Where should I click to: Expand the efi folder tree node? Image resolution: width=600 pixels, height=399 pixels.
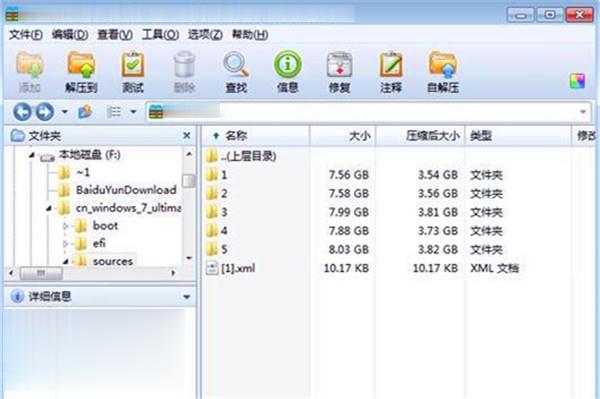coord(65,243)
